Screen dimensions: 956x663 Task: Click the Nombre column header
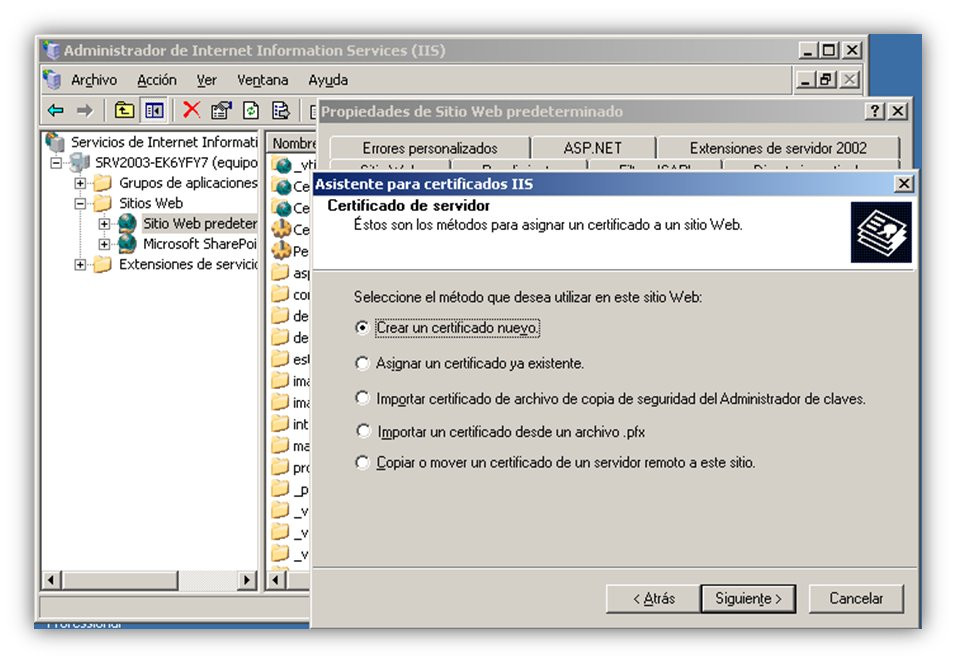pos(291,143)
